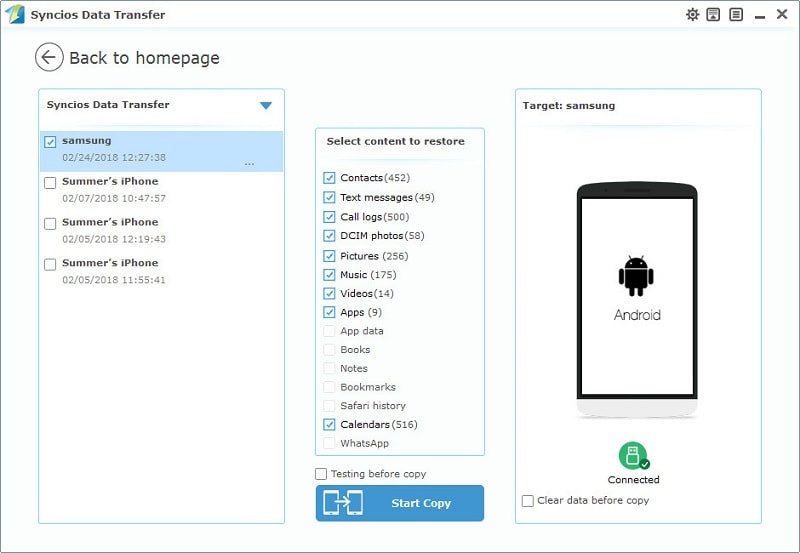Click the Connected status text

tap(634, 480)
